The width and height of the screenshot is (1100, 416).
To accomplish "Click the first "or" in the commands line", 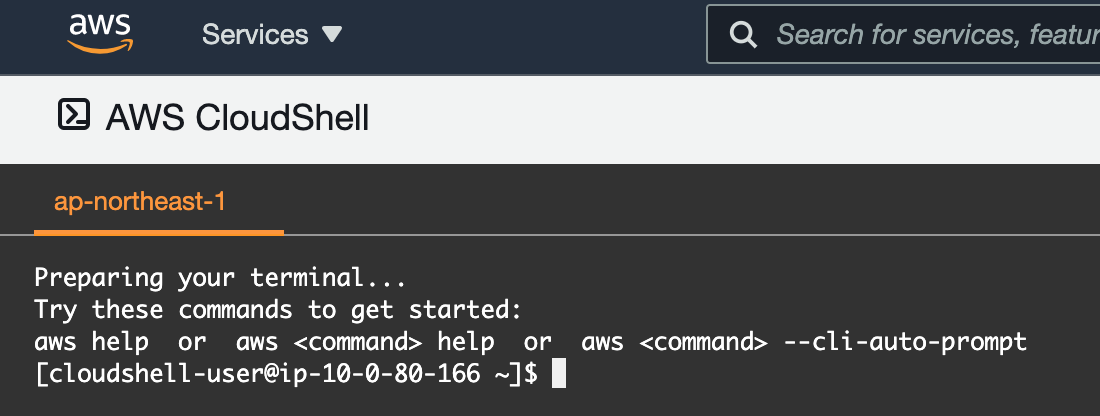I will tap(192, 341).
